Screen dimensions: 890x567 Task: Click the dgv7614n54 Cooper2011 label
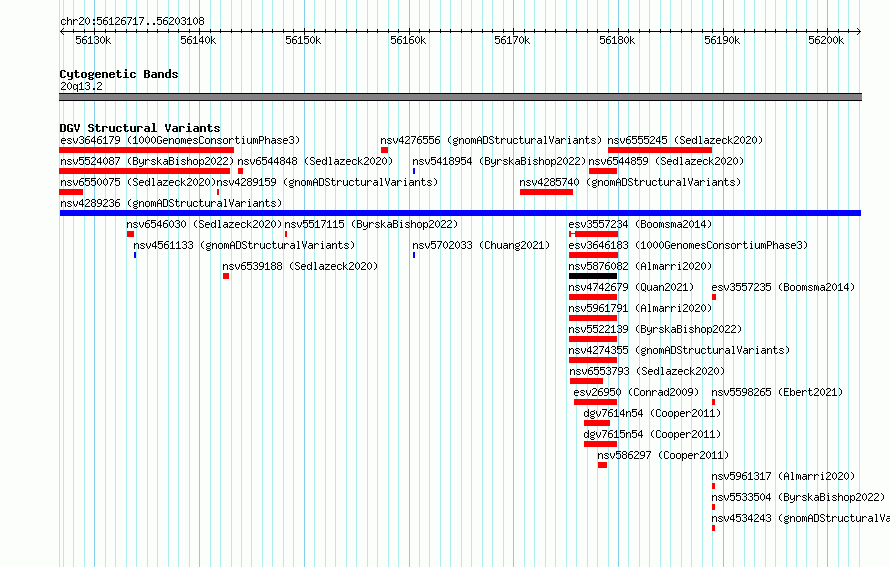(x=652, y=413)
